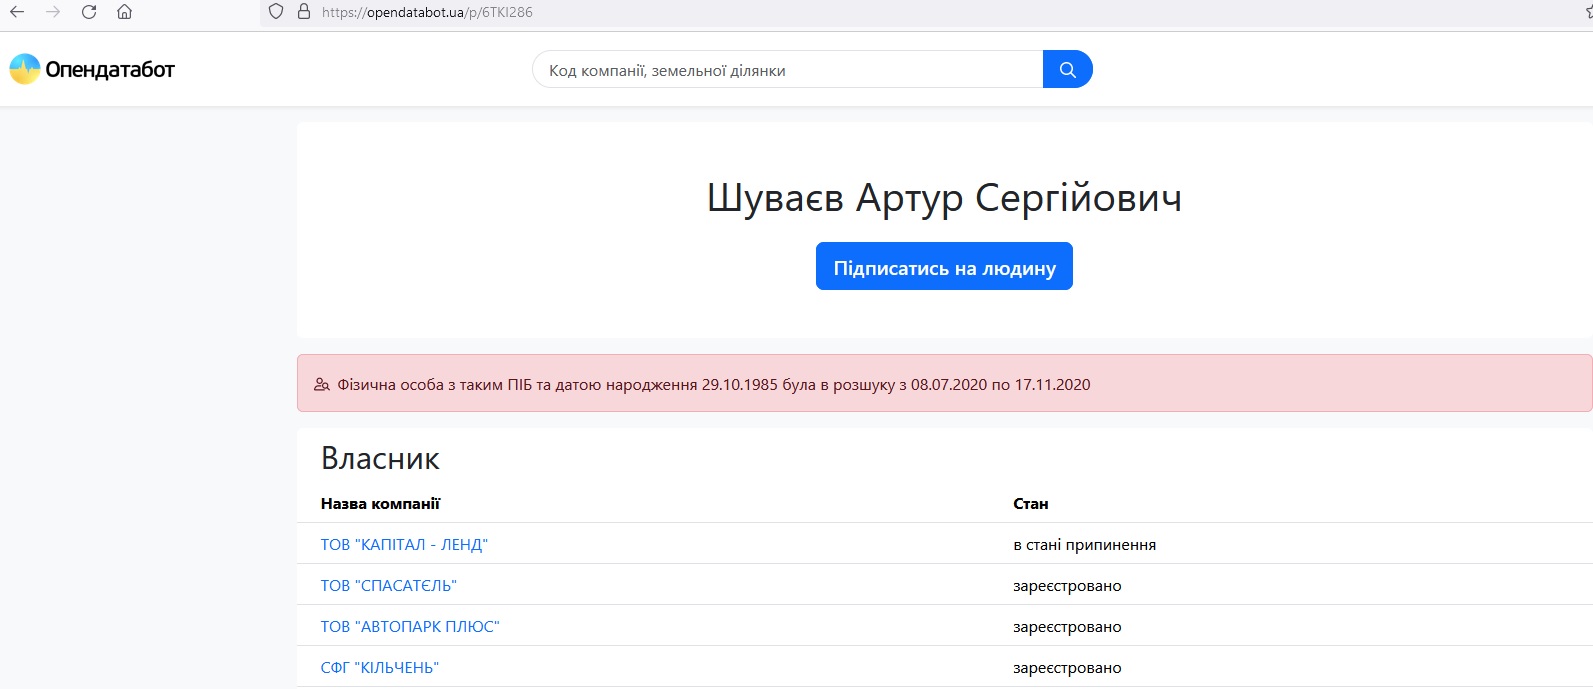Open the СФГ "КІЛЬЧЕНЬ" company link

[380, 668]
